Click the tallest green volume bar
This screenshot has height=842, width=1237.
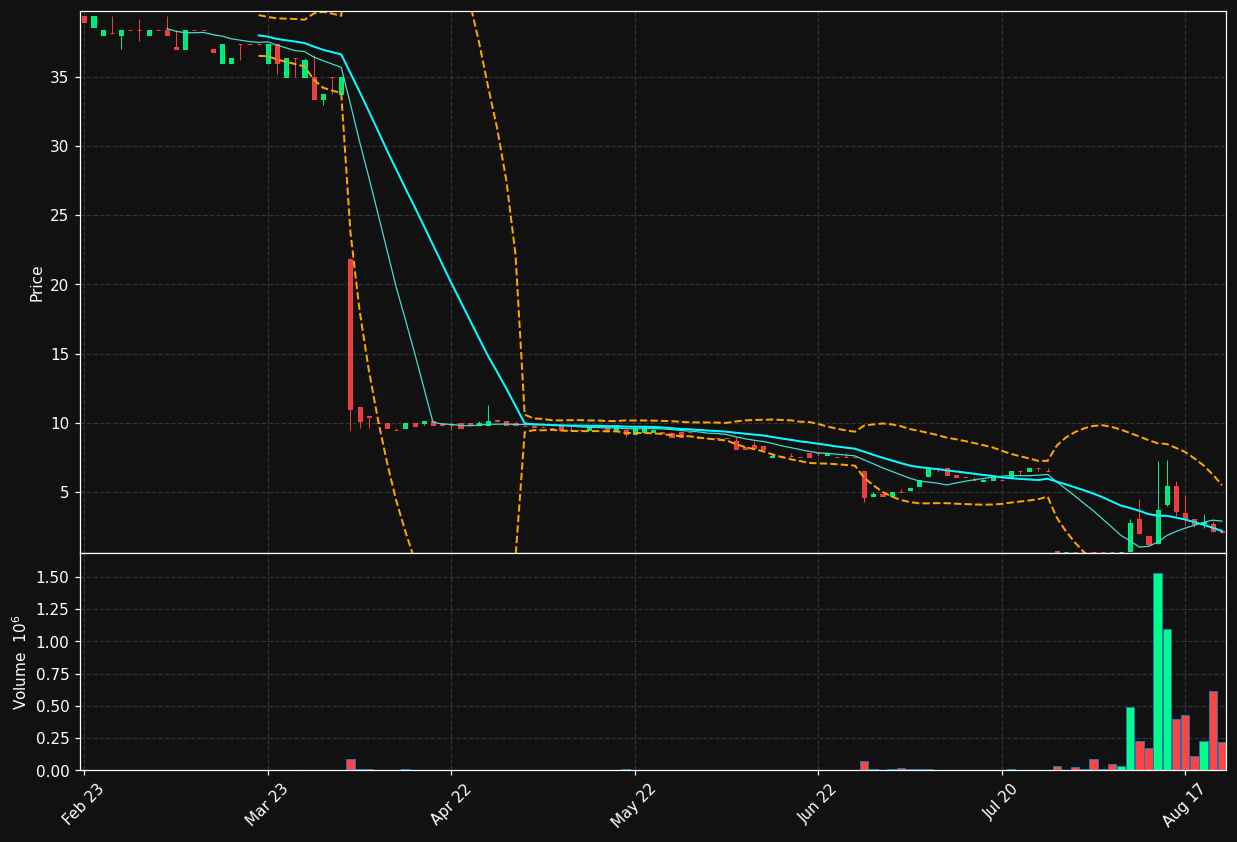[1157, 671]
